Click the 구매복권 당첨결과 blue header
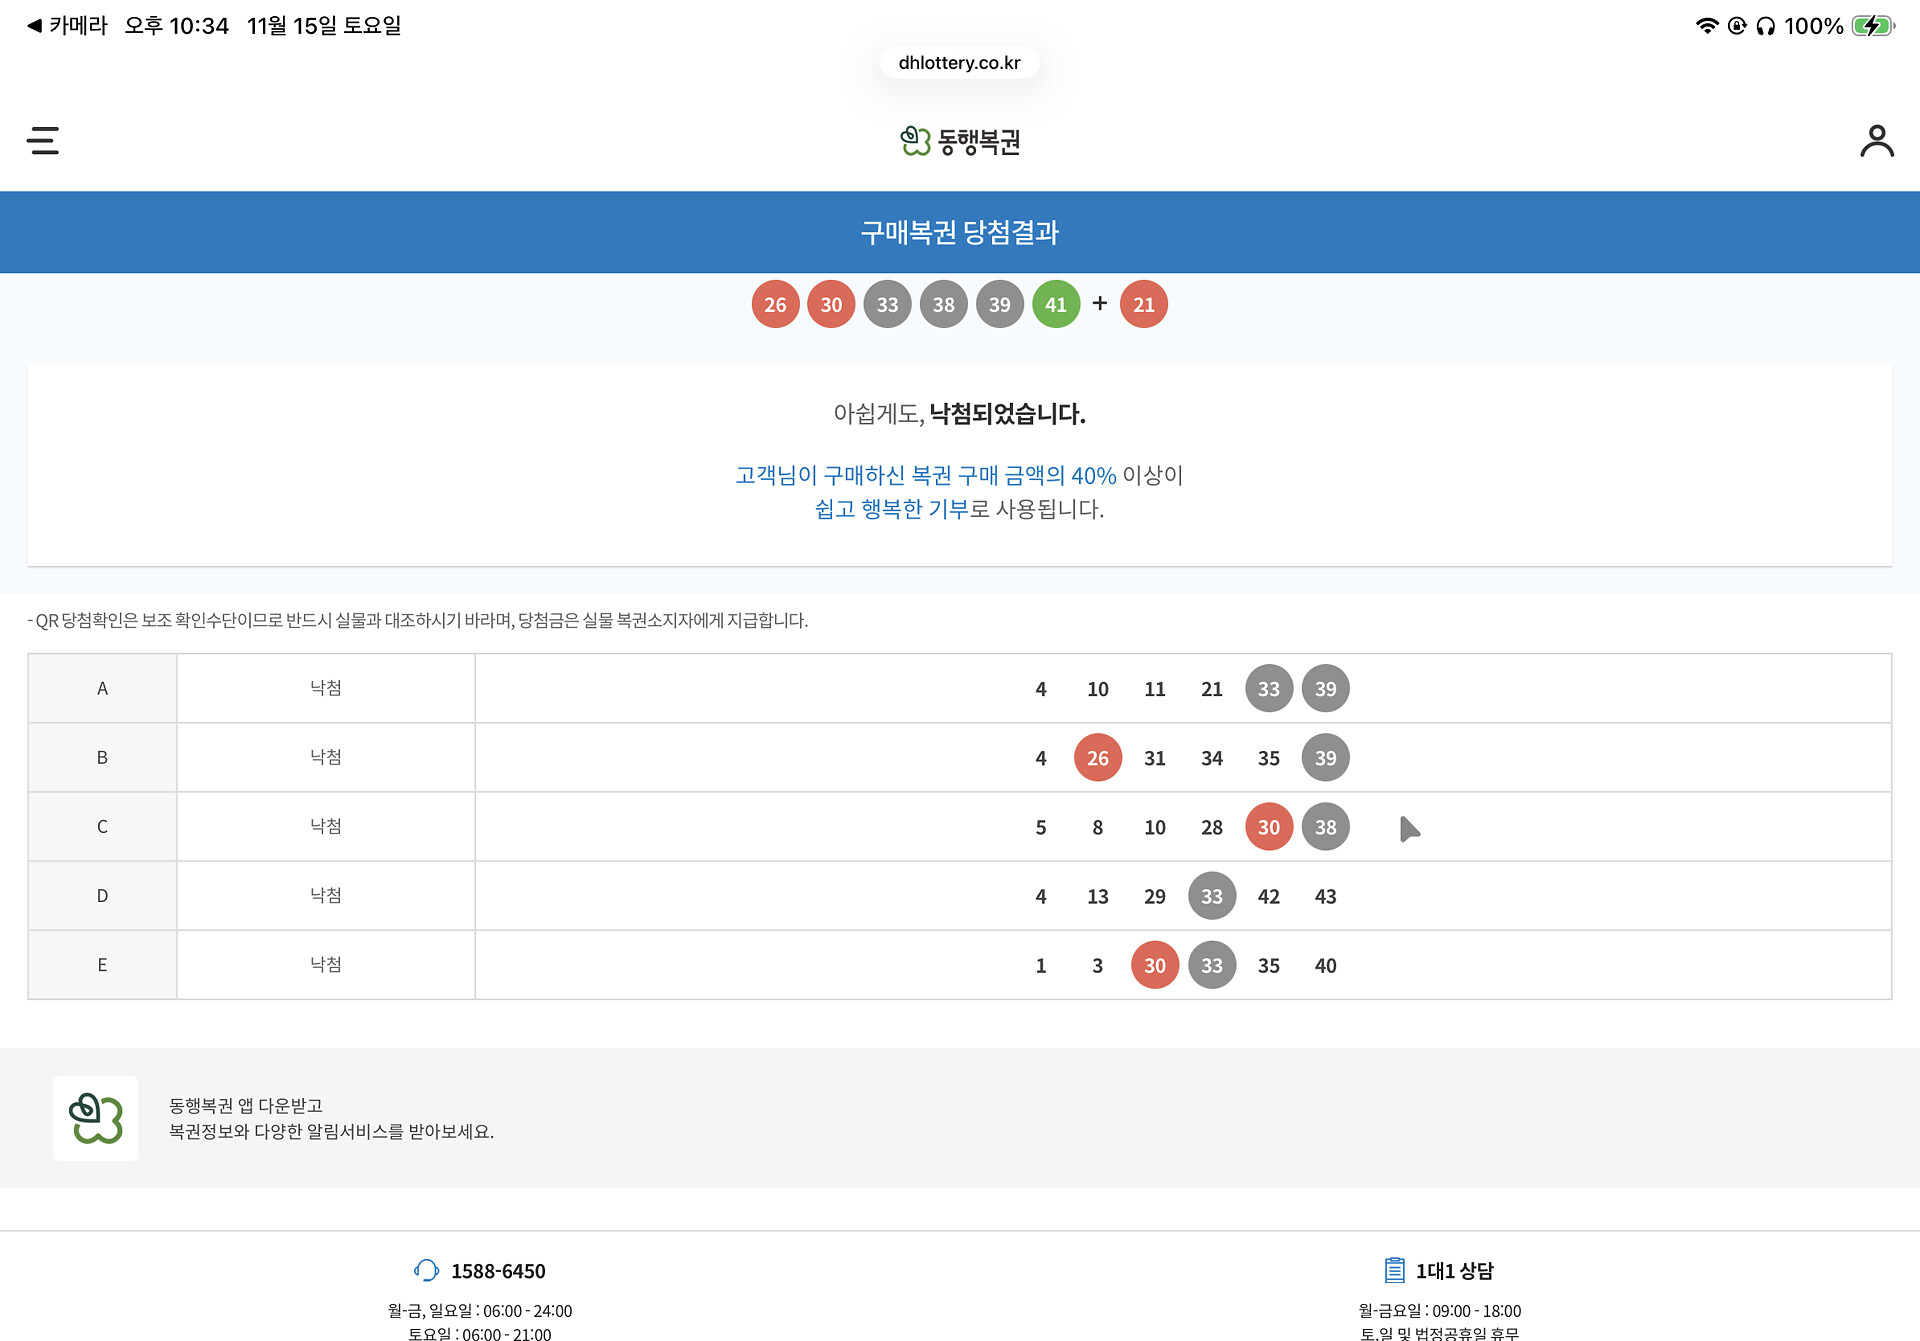Viewport: 1920px width, 1341px height. (959, 232)
